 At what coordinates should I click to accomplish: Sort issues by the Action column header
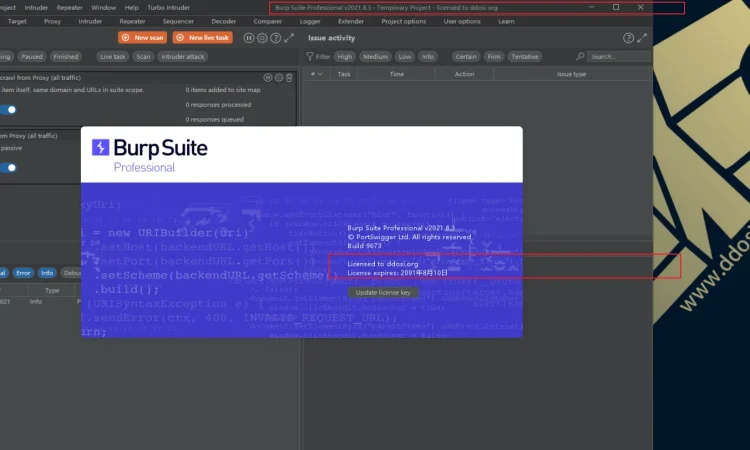coord(464,74)
